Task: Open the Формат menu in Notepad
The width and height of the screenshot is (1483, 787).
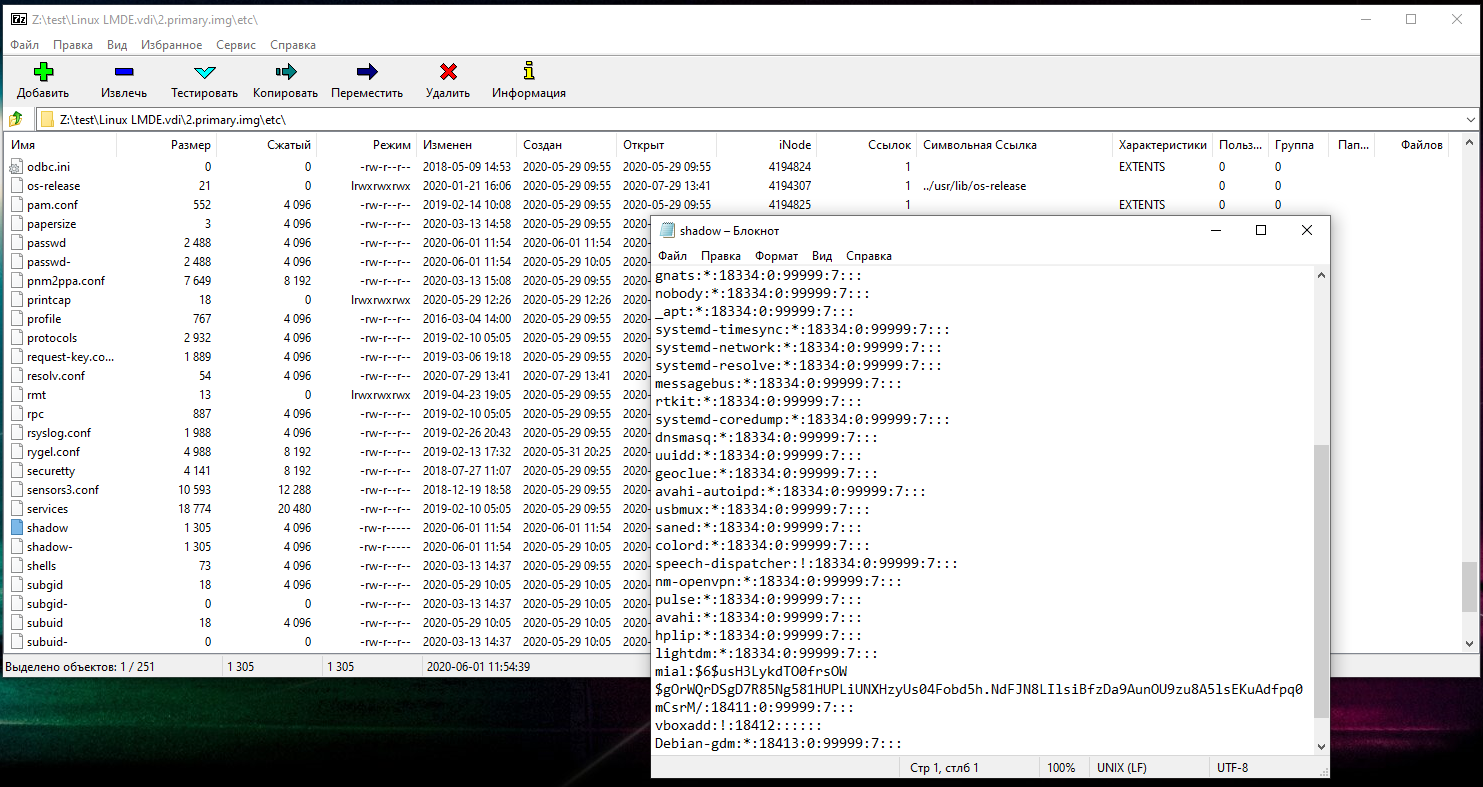Action: 776,256
